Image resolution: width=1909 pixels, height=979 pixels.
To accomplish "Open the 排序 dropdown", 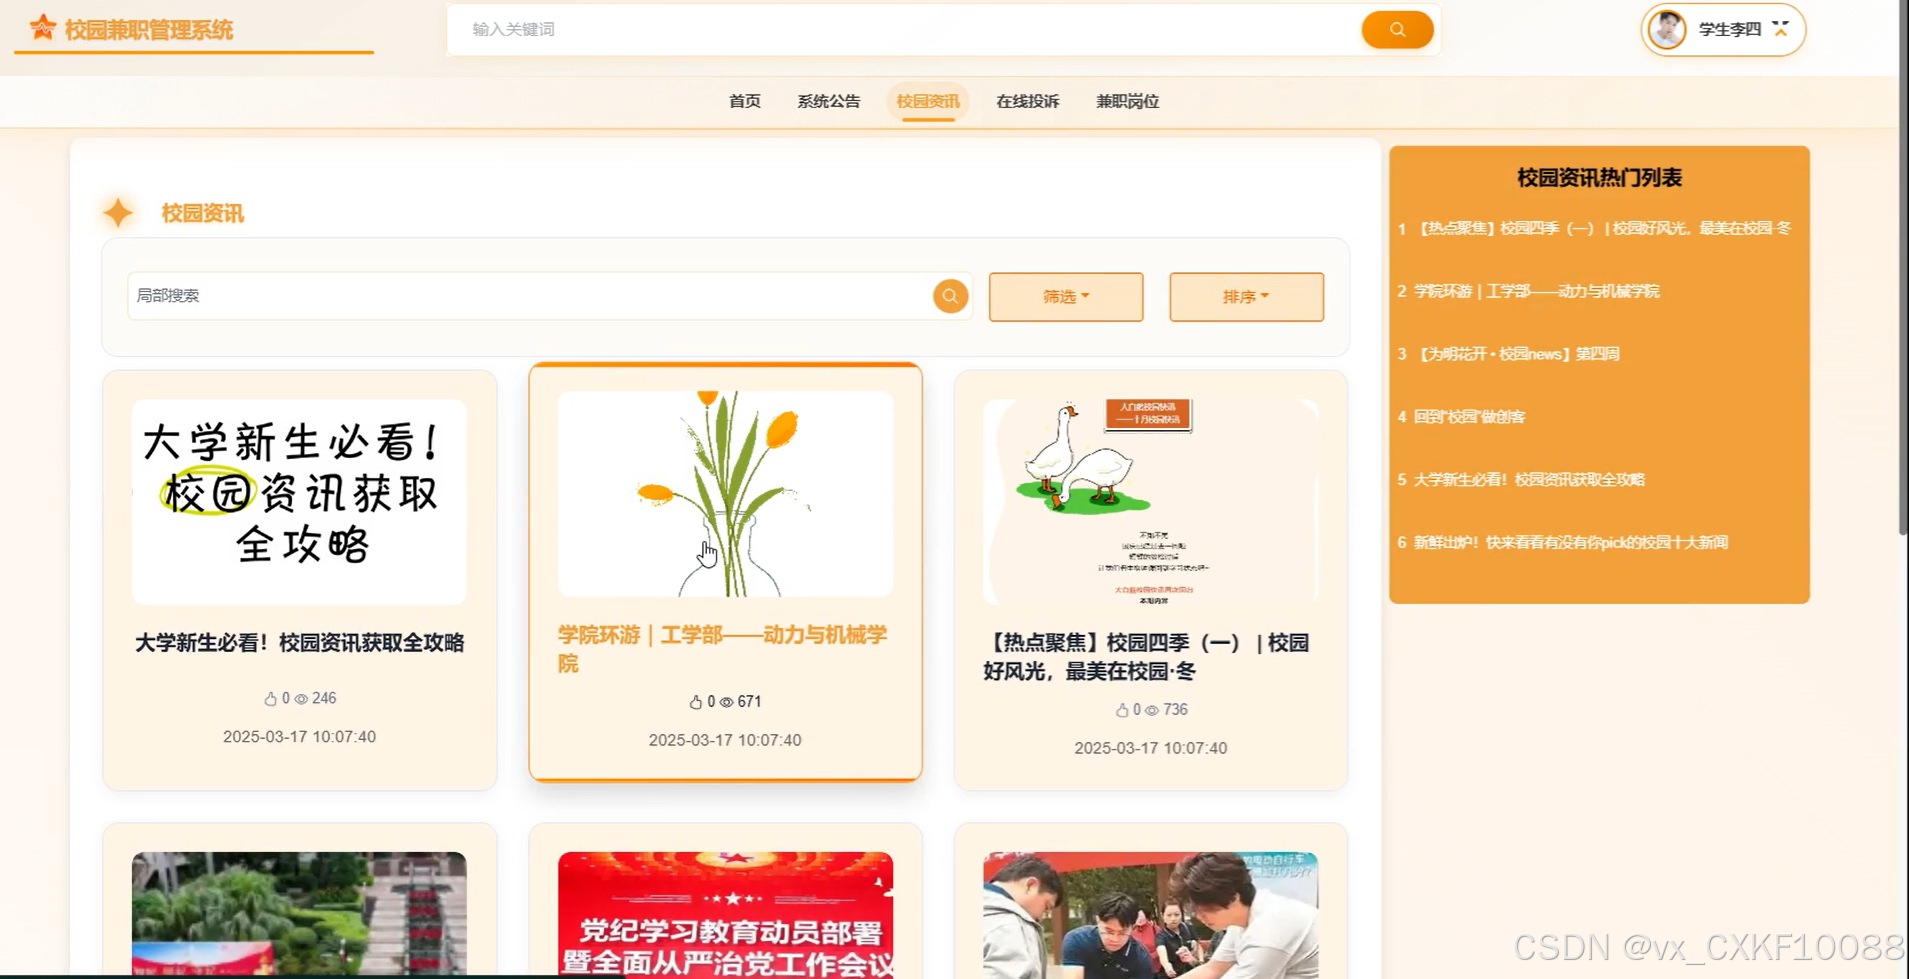I will click(1246, 297).
